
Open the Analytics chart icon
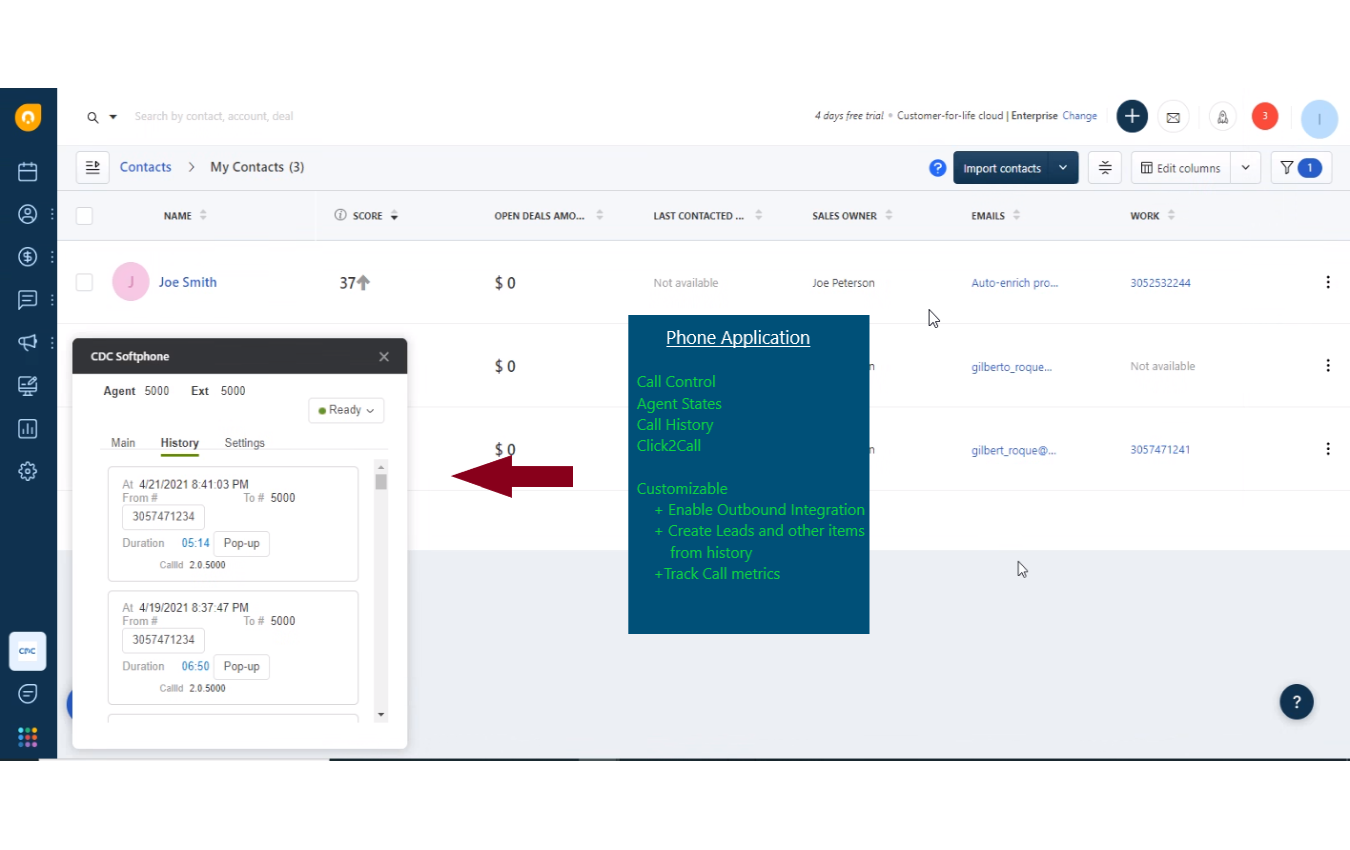(x=27, y=428)
